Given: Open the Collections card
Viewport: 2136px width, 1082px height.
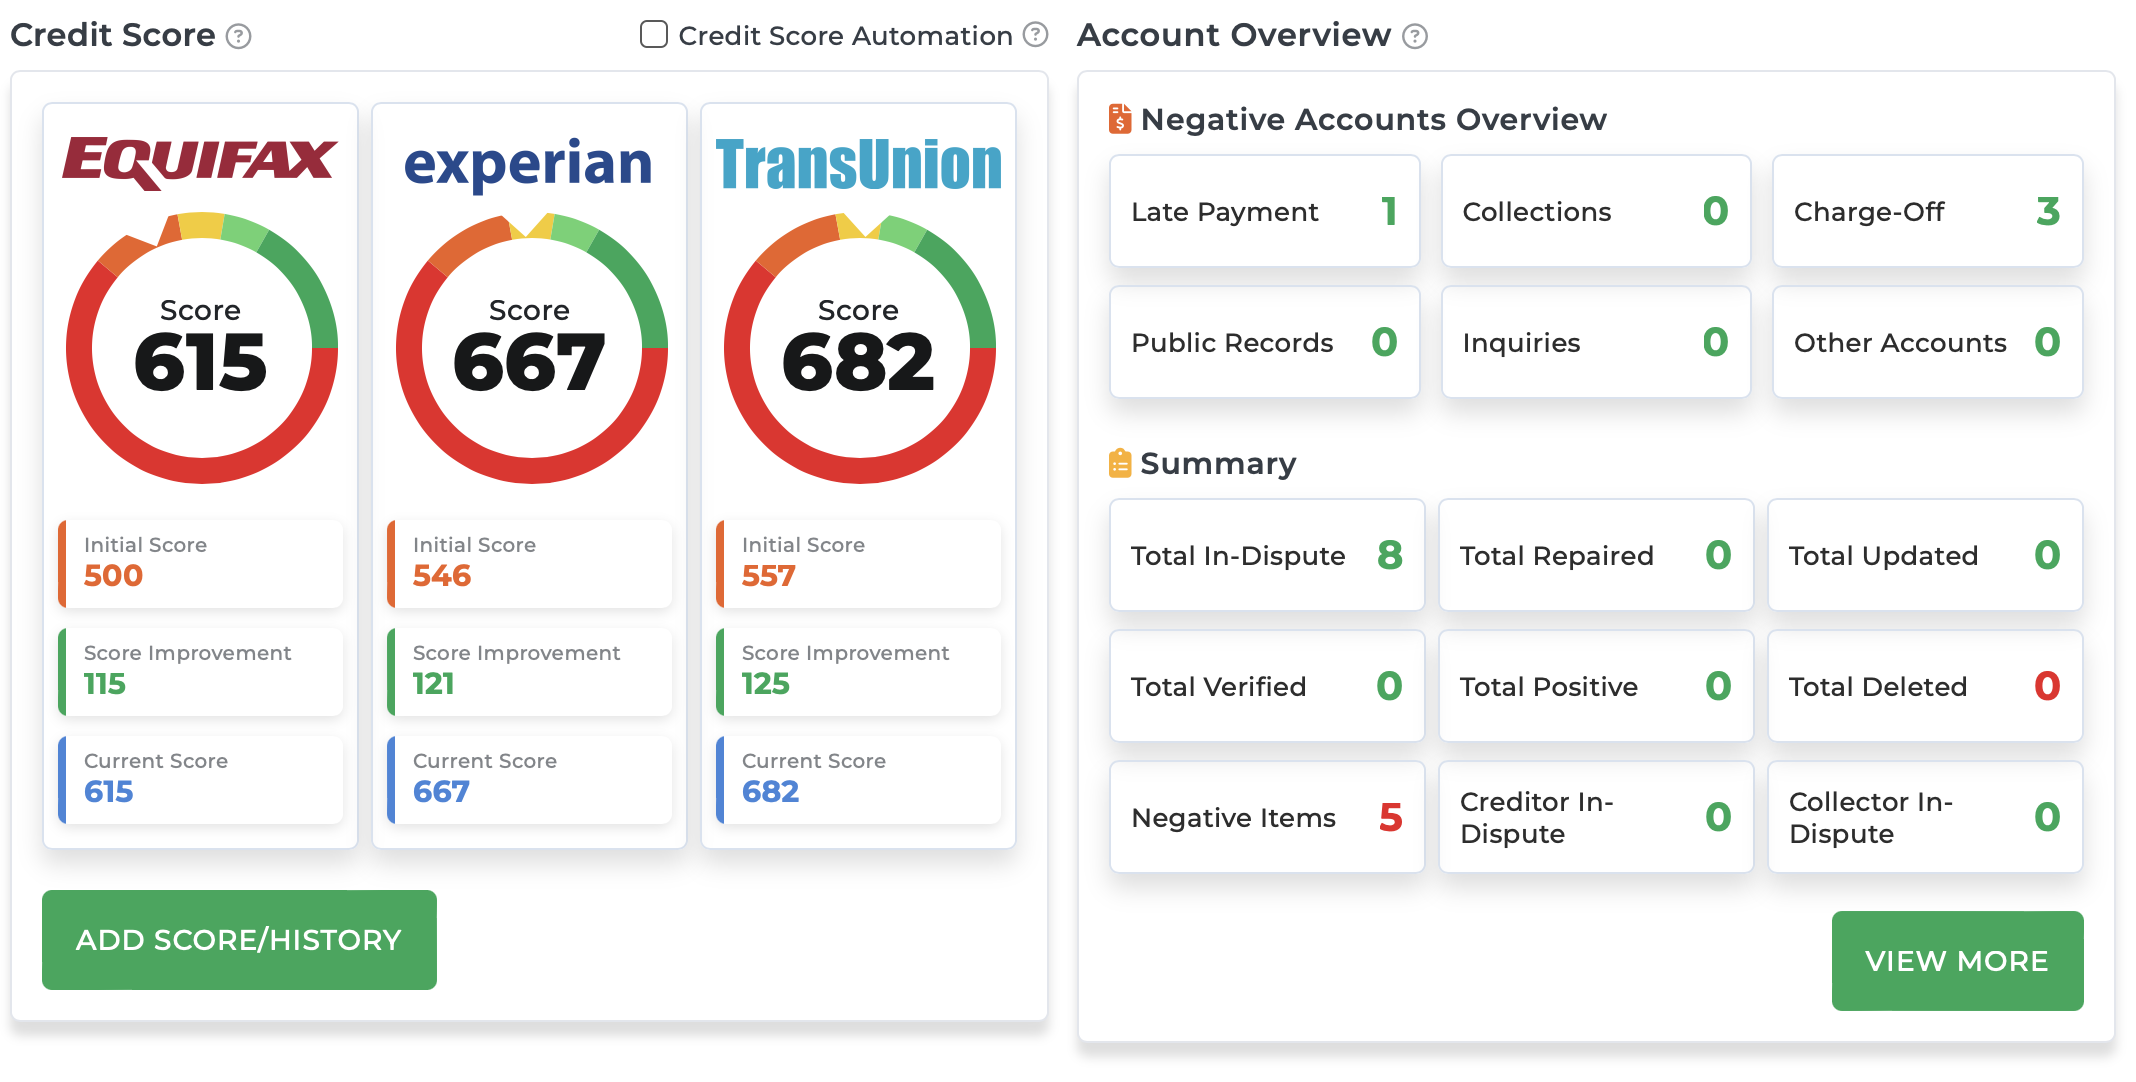Looking at the screenshot, I should click(x=1596, y=211).
